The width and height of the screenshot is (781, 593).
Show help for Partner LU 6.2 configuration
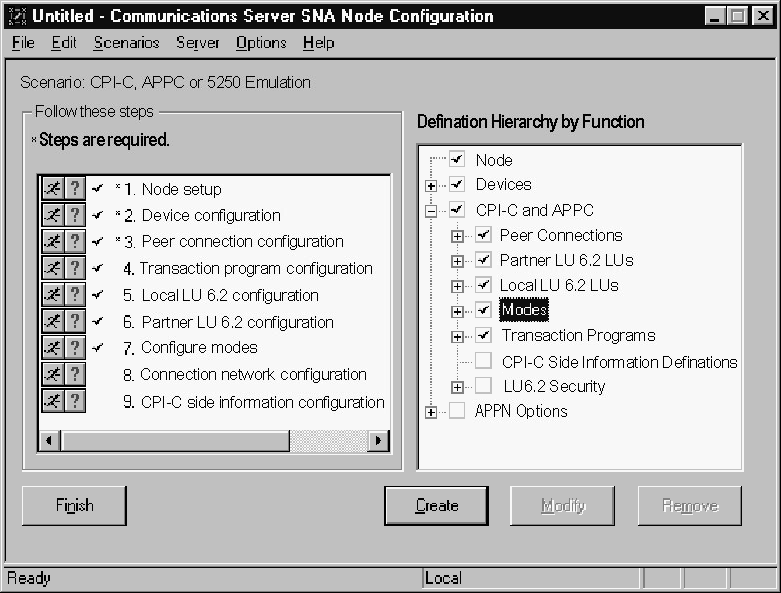click(74, 322)
